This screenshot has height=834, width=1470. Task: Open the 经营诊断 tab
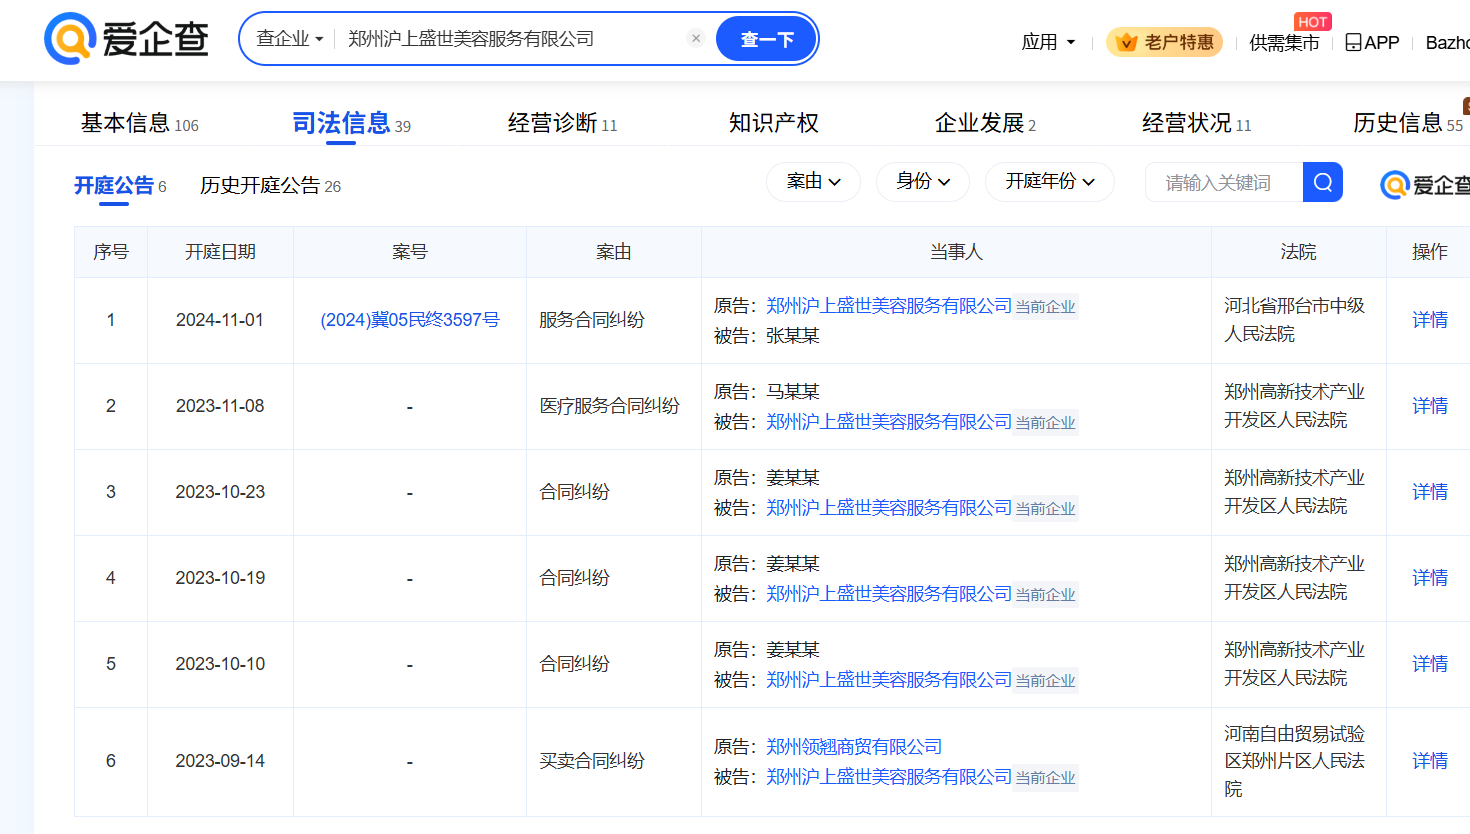pos(553,123)
